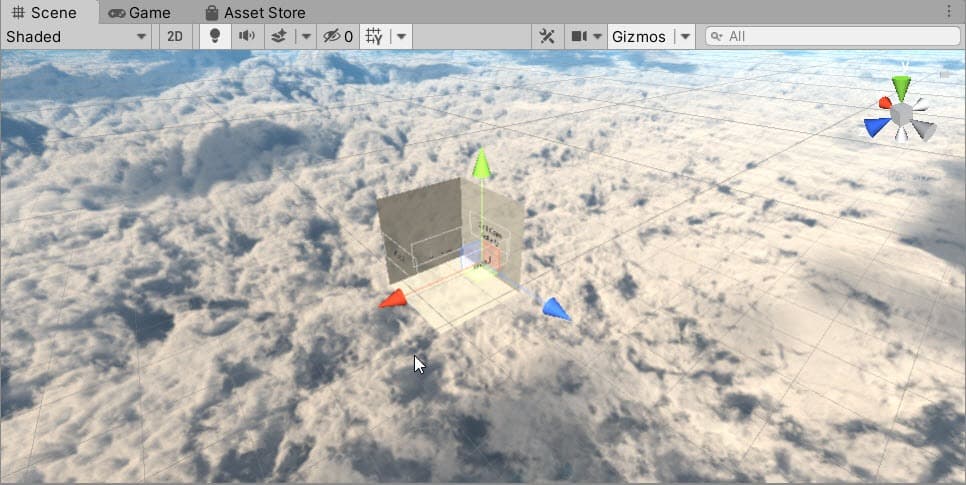
Task: Click the effects layers icon in the toolbar
Action: [x=280, y=36]
